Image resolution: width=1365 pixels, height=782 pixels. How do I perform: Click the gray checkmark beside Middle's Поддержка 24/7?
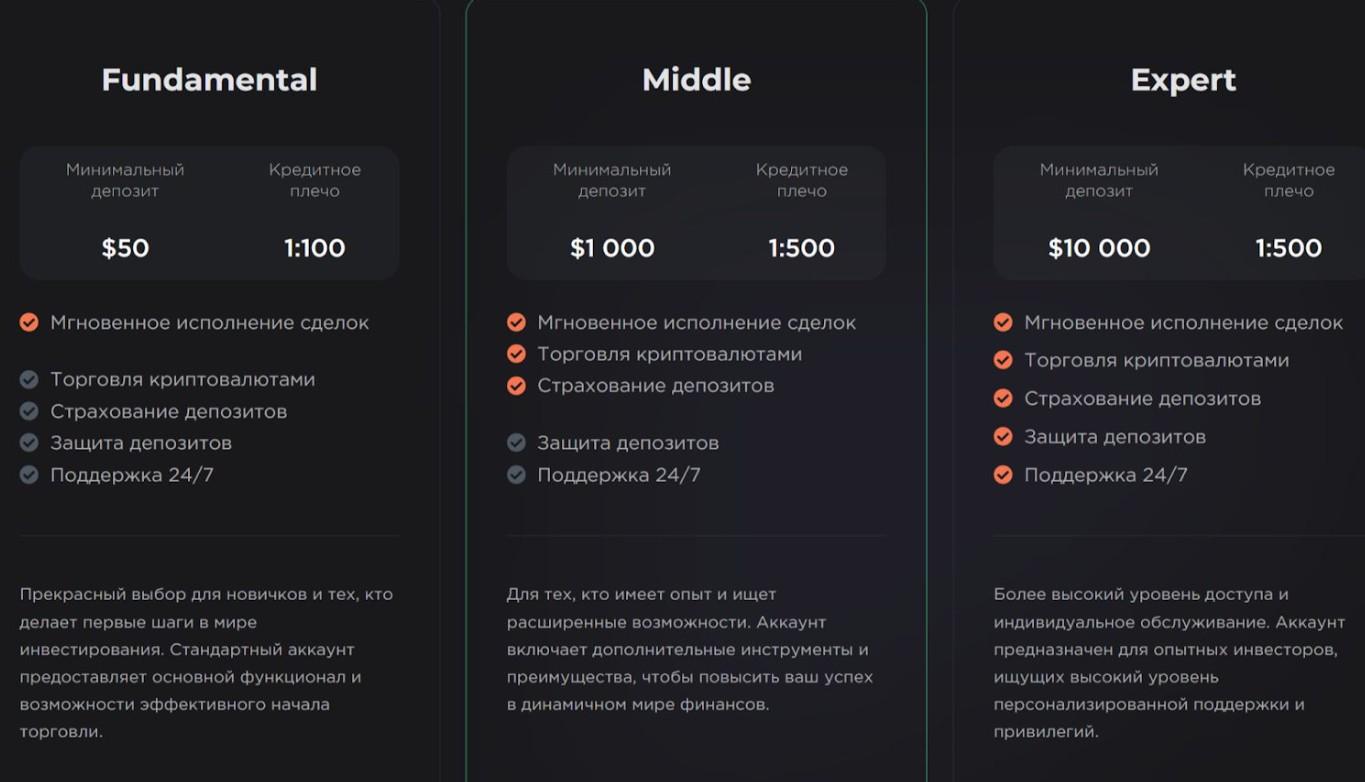tap(516, 474)
